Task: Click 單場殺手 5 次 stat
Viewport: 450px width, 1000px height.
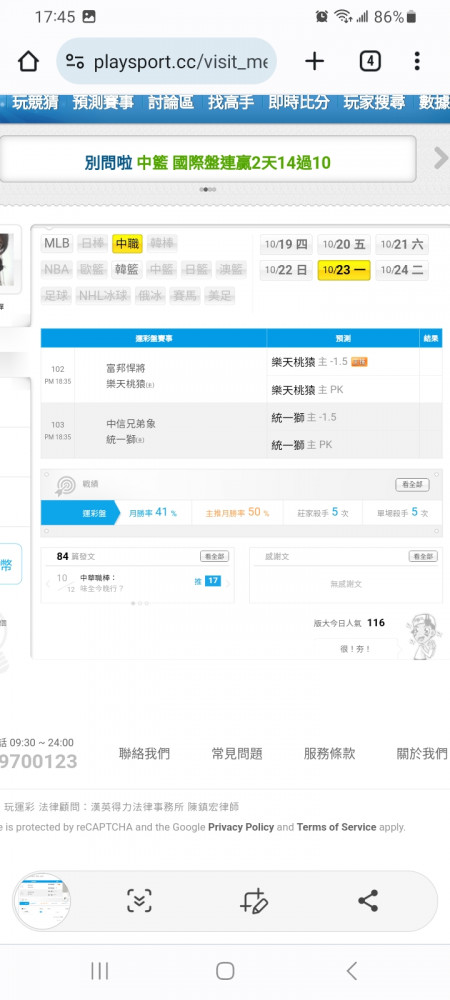Action: tap(402, 513)
